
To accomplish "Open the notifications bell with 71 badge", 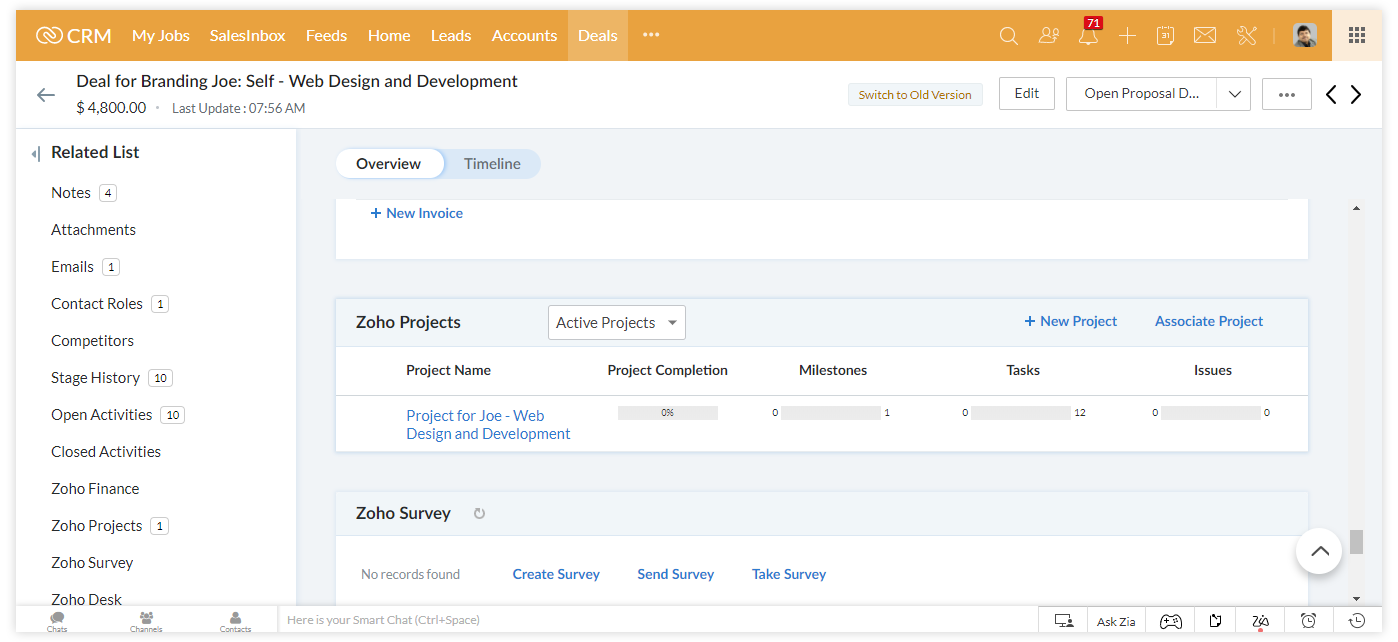I will tap(1088, 36).
